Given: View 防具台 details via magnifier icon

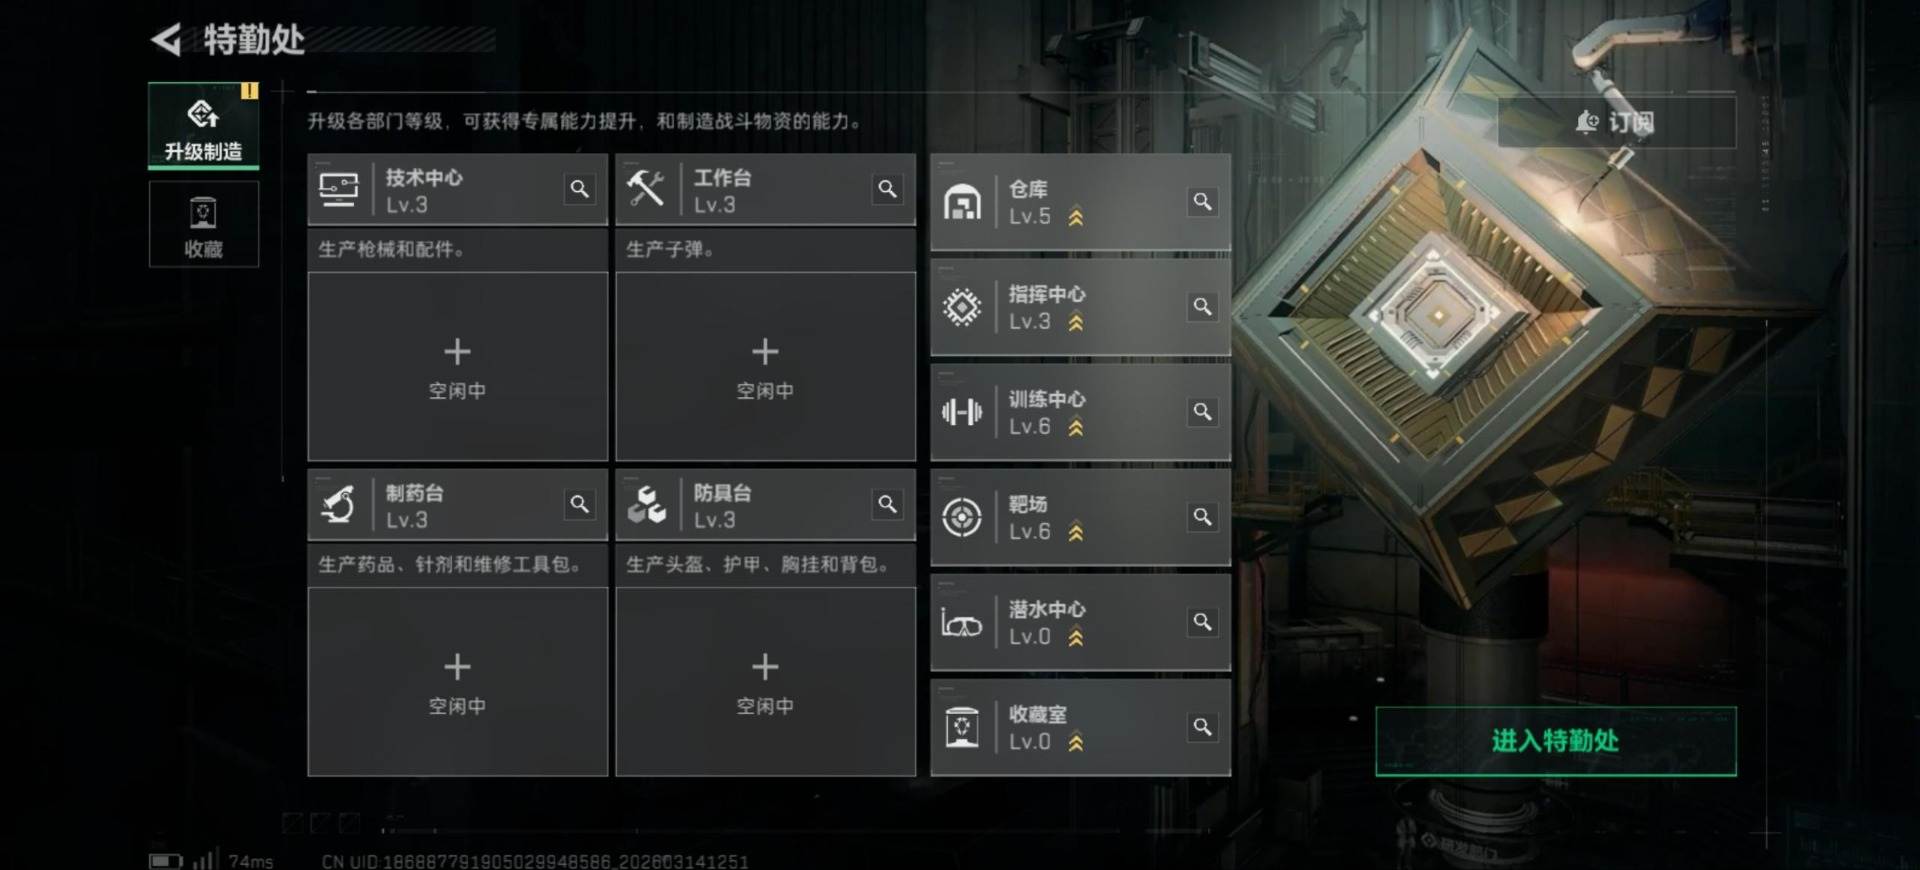Looking at the screenshot, I should [x=887, y=504].
